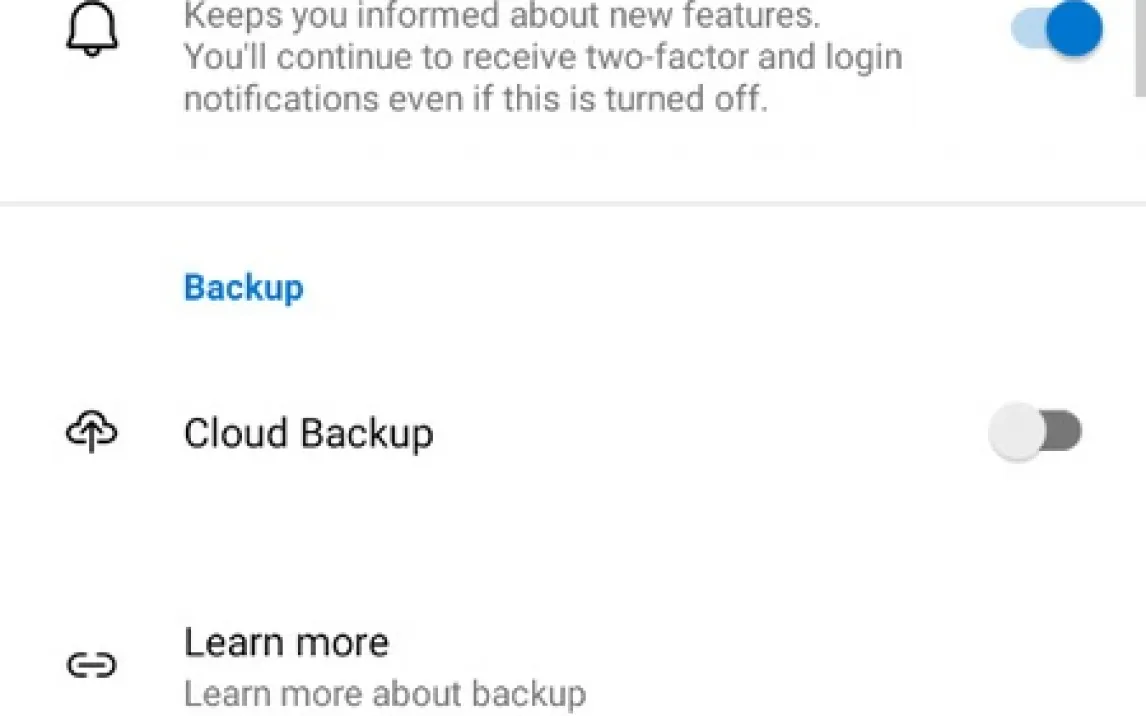Click the cloud upload icon
Screen dimensions: 1146x716
[x=92, y=432]
